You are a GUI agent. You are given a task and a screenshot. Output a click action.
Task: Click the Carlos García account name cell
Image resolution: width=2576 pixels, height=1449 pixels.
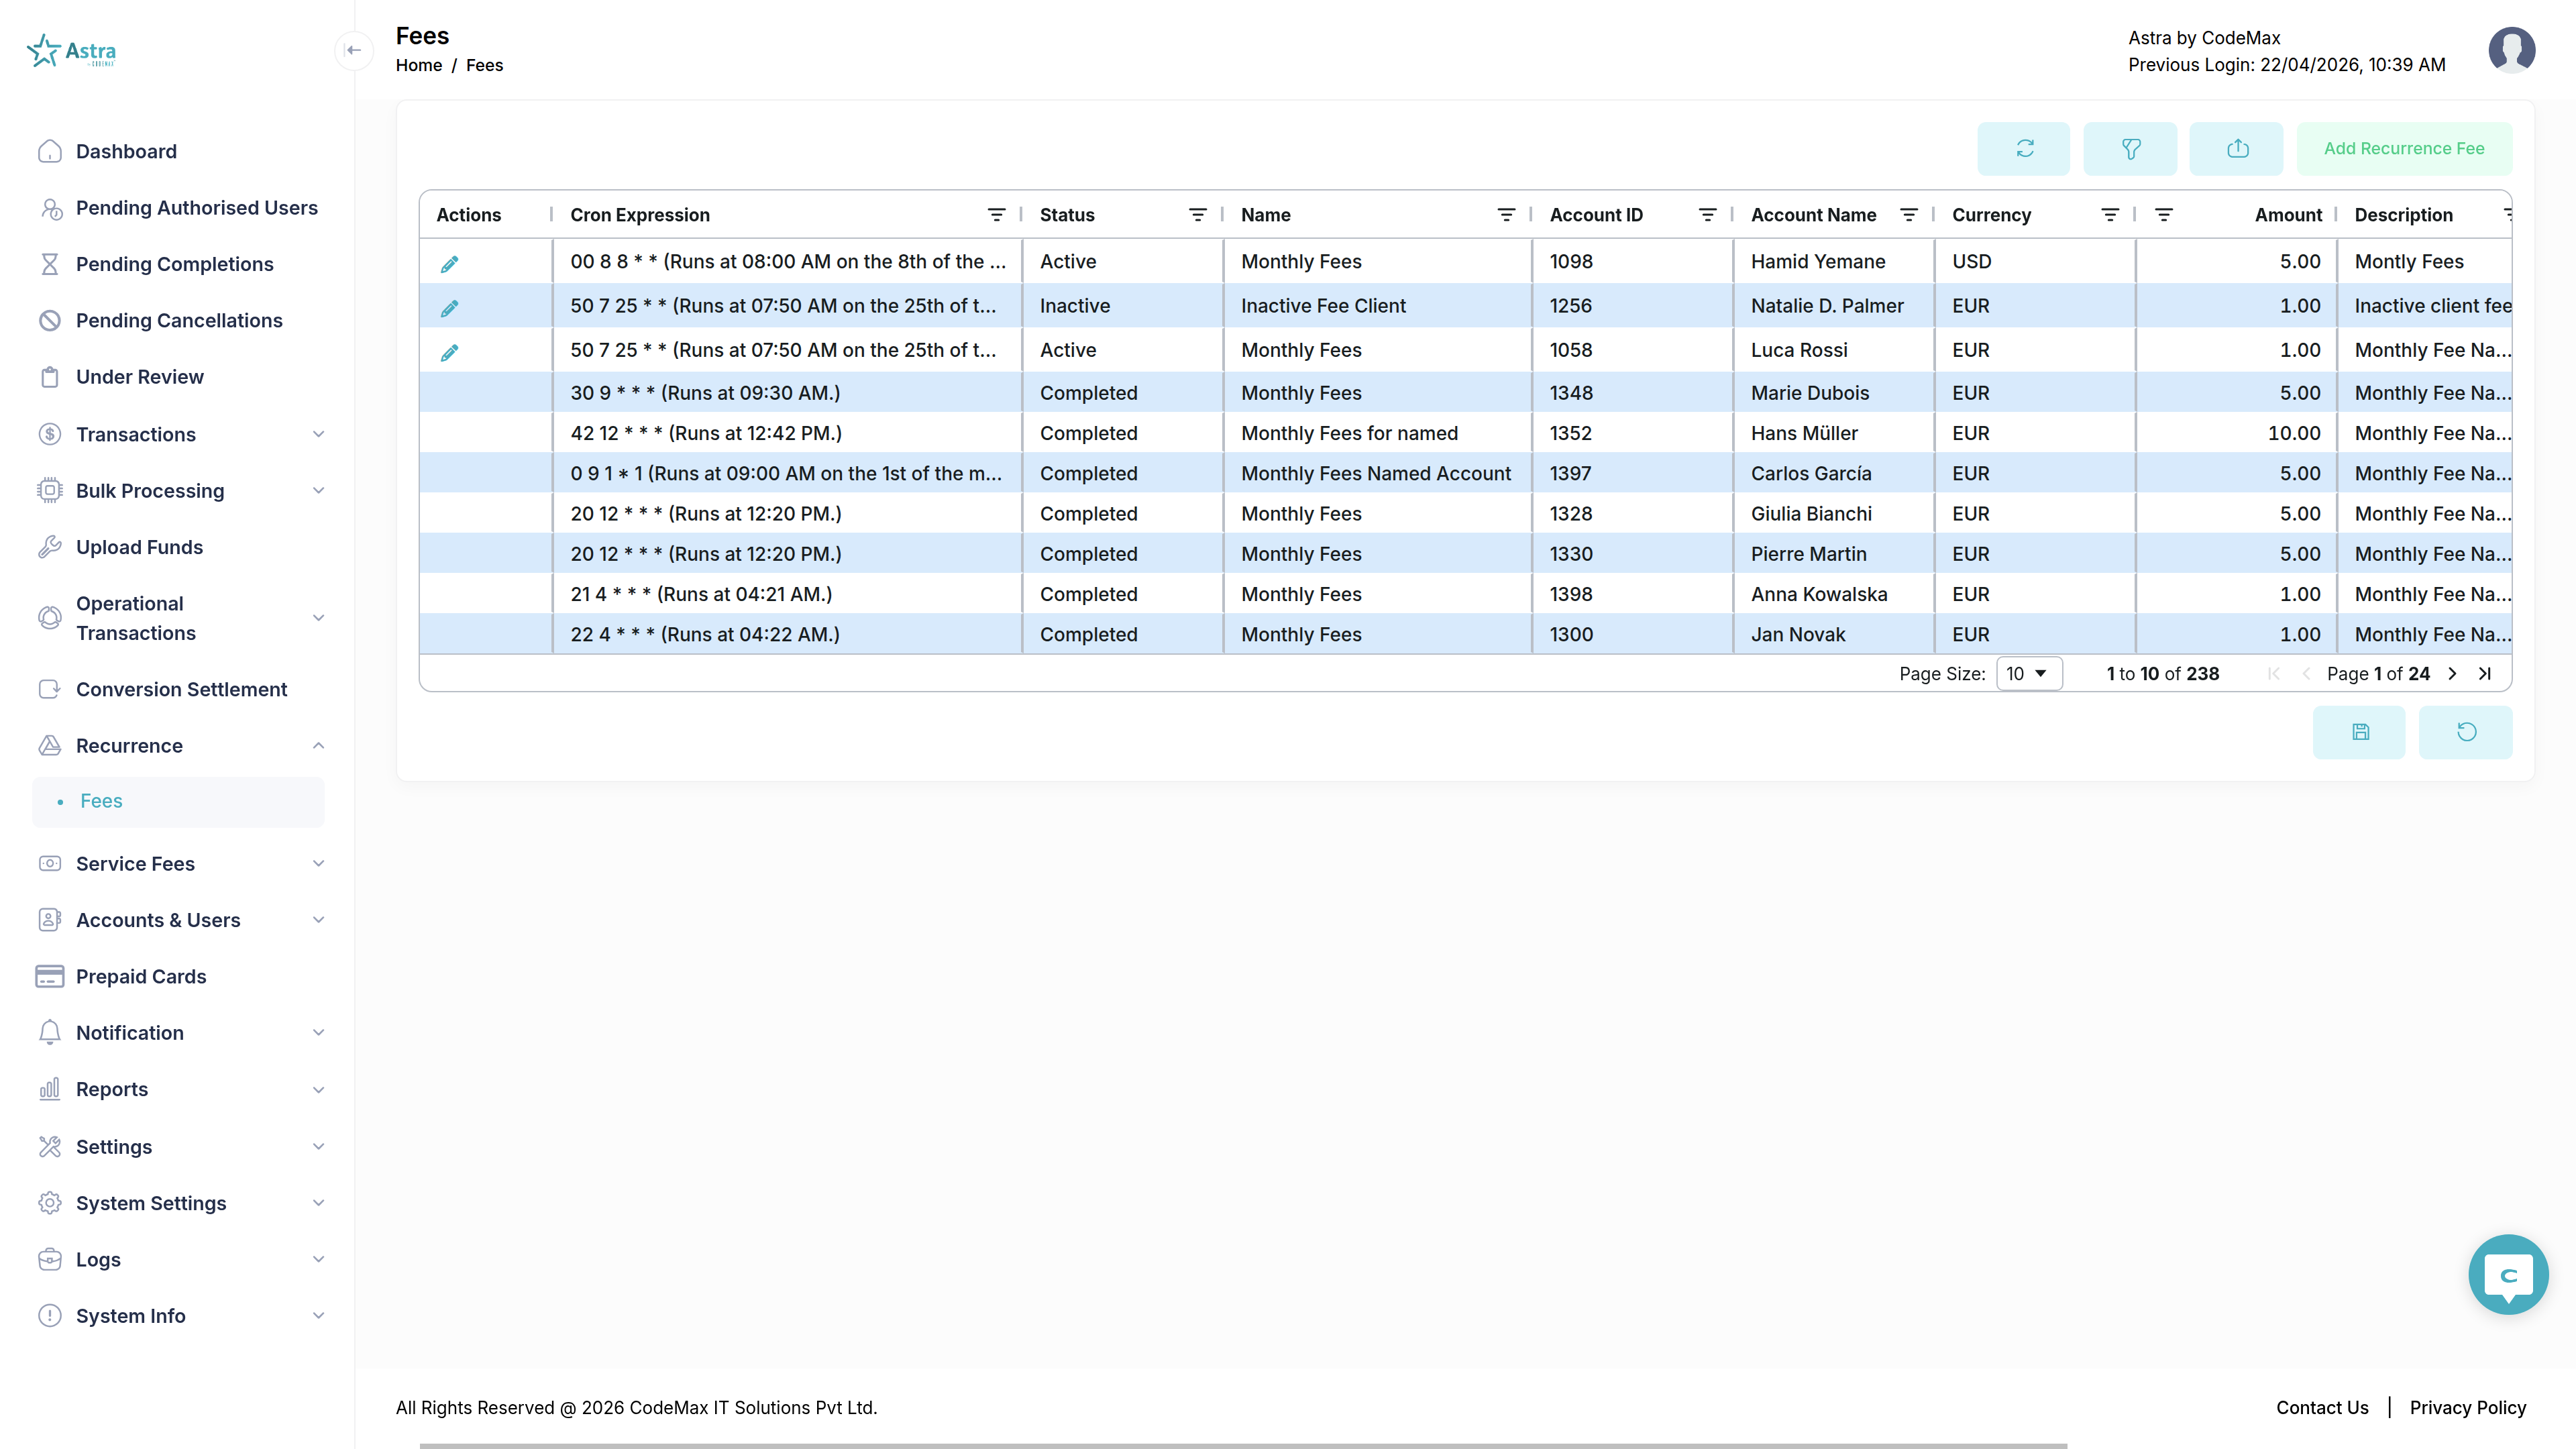tap(1833, 474)
